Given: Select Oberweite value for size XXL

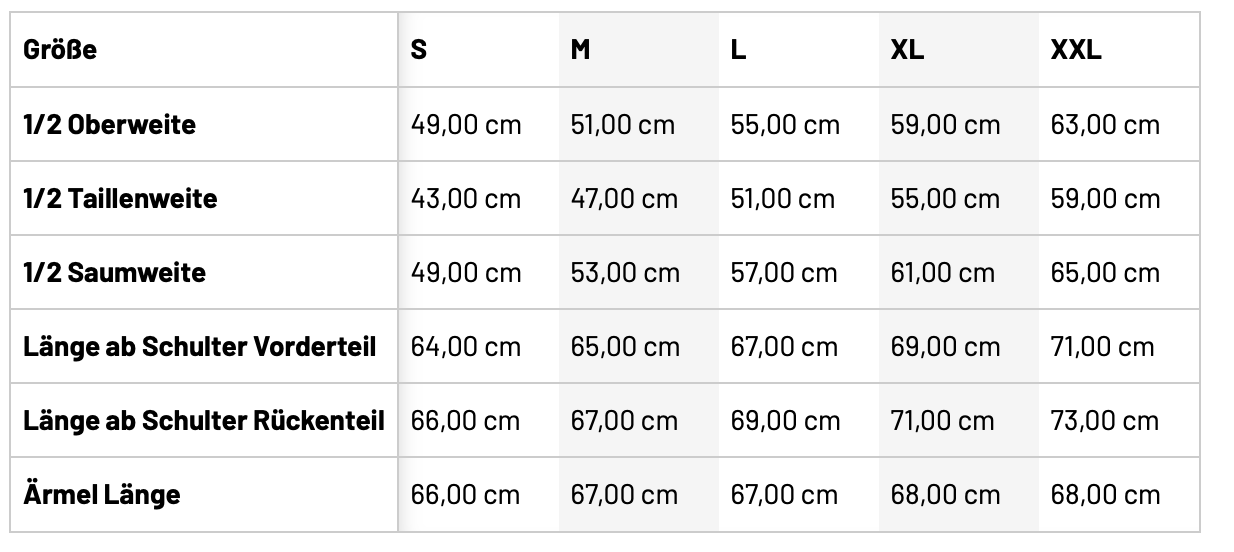Looking at the screenshot, I should pyautogui.click(x=1105, y=125).
